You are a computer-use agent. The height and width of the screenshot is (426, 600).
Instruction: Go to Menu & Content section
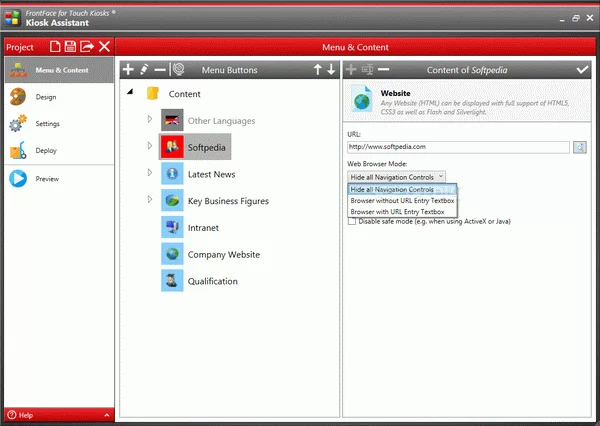(x=59, y=70)
